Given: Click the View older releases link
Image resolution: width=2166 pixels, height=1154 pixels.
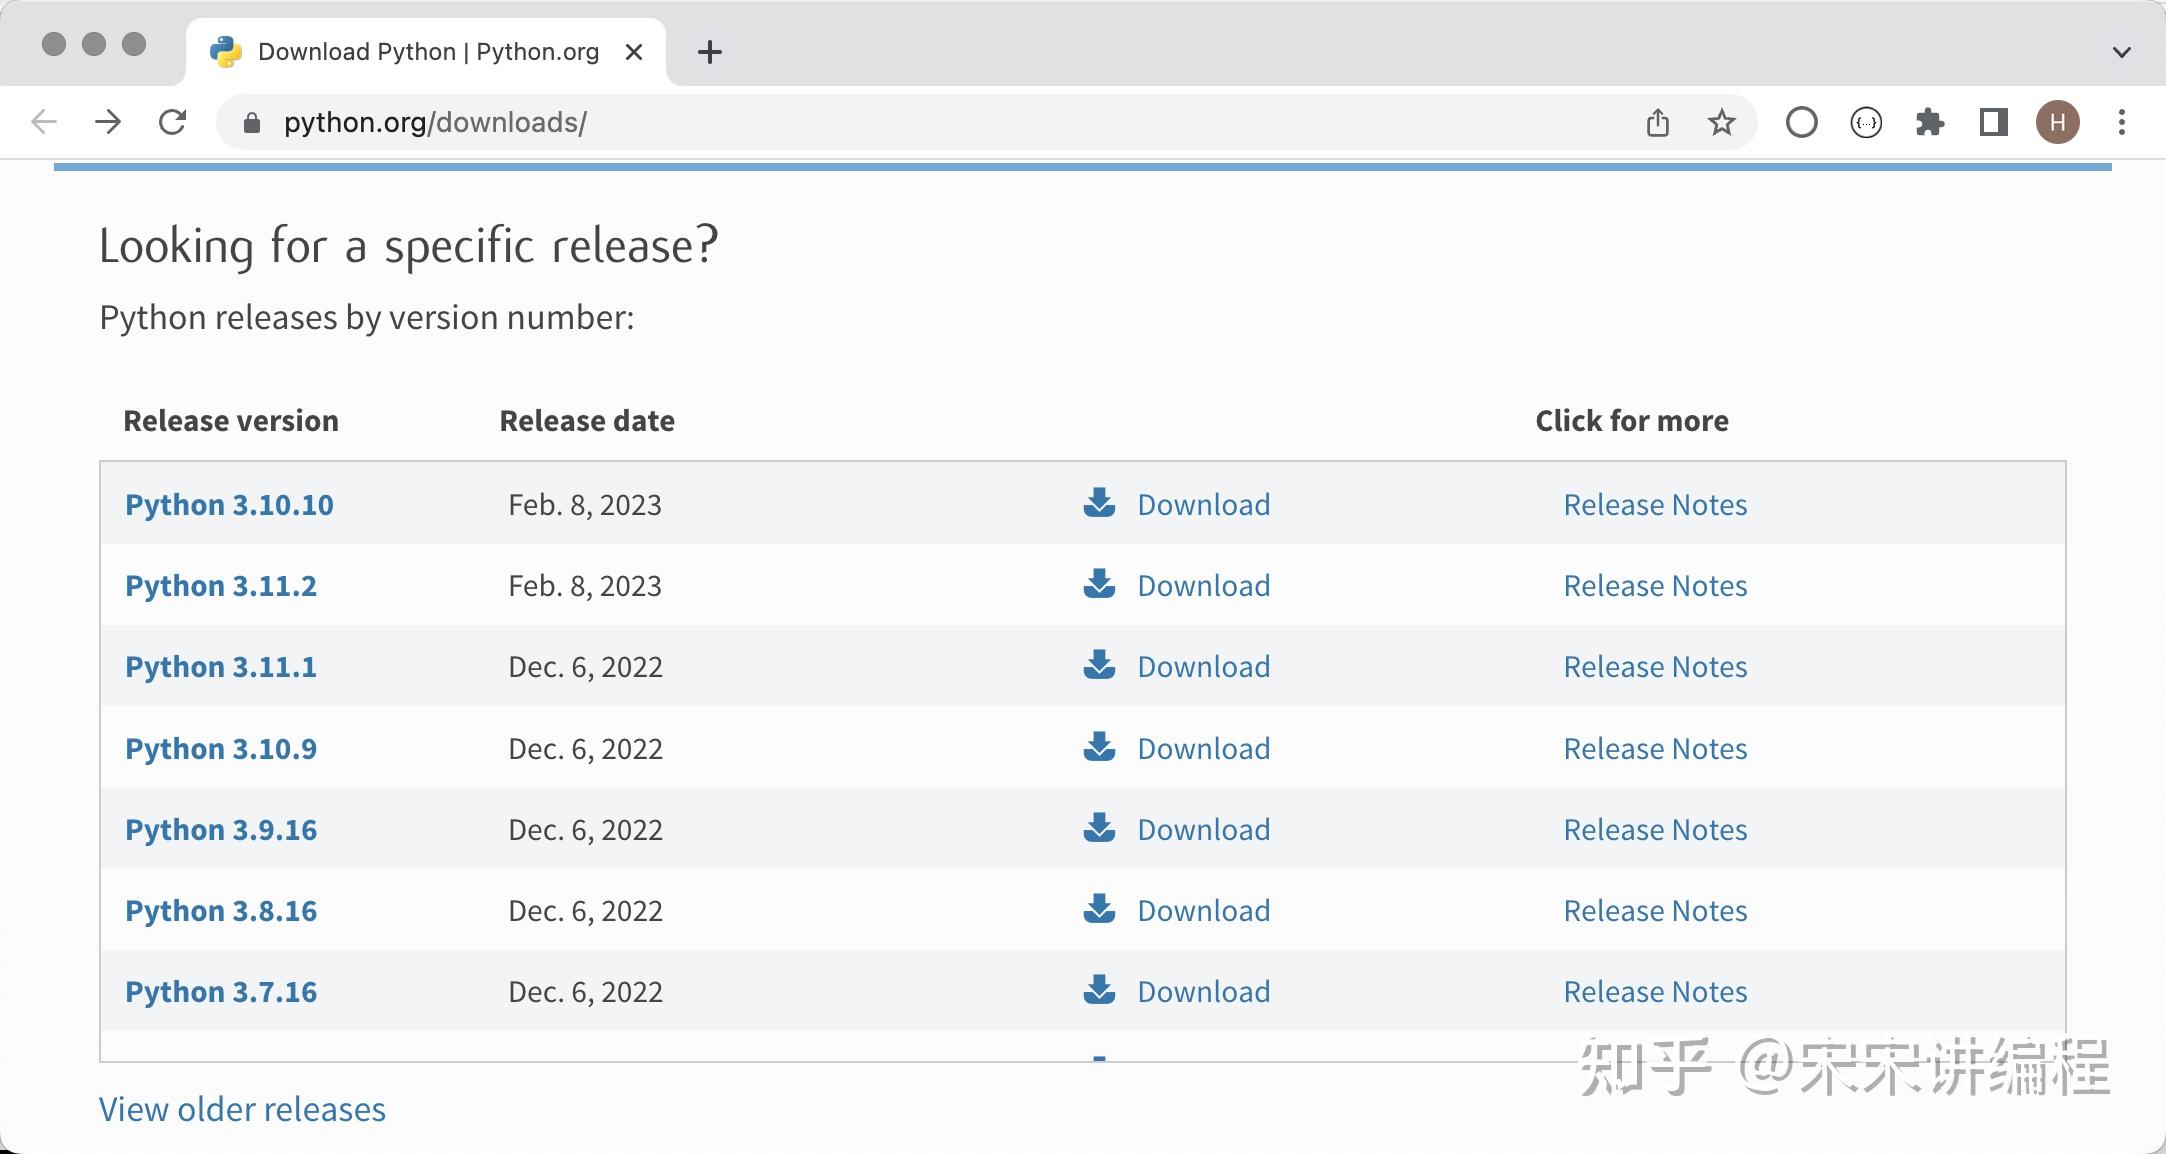Looking at the screenshot, I should click(x=242, y=1109).
